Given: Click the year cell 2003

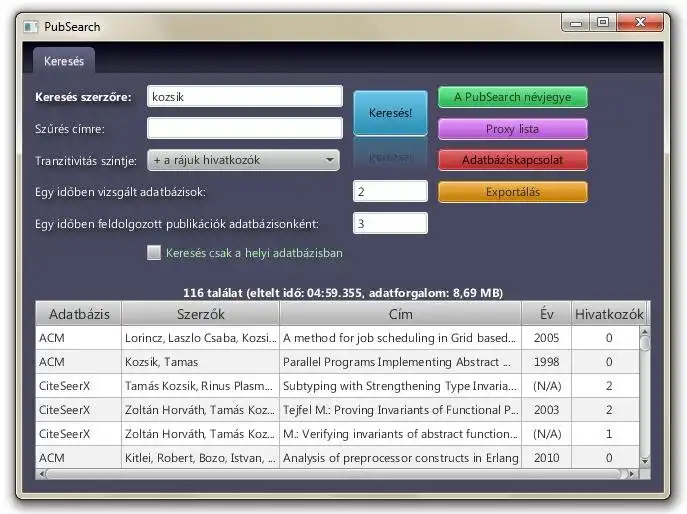Looking at the screenshot, I should tap(546, 410).
